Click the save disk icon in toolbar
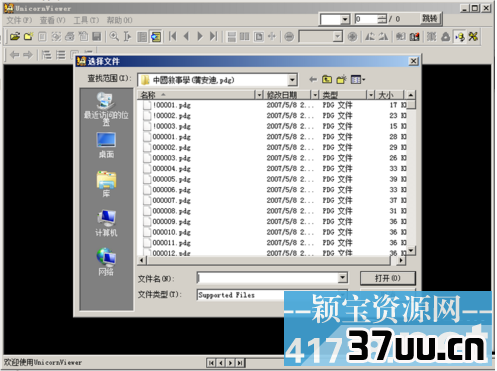The image size is (497, 371). [x=97, y=36]
